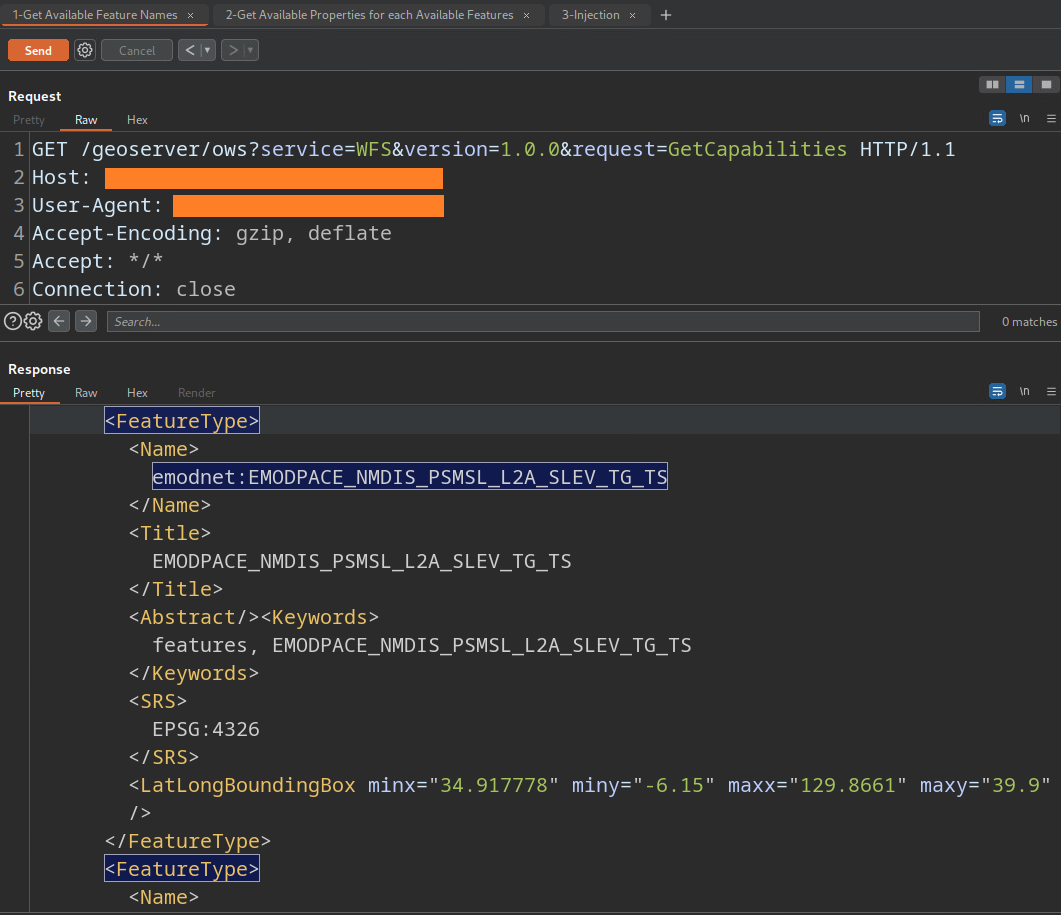Open the history forward dropdown arrow
The width and height of the screenshot is (1061, 915).
tap(250, 50)
